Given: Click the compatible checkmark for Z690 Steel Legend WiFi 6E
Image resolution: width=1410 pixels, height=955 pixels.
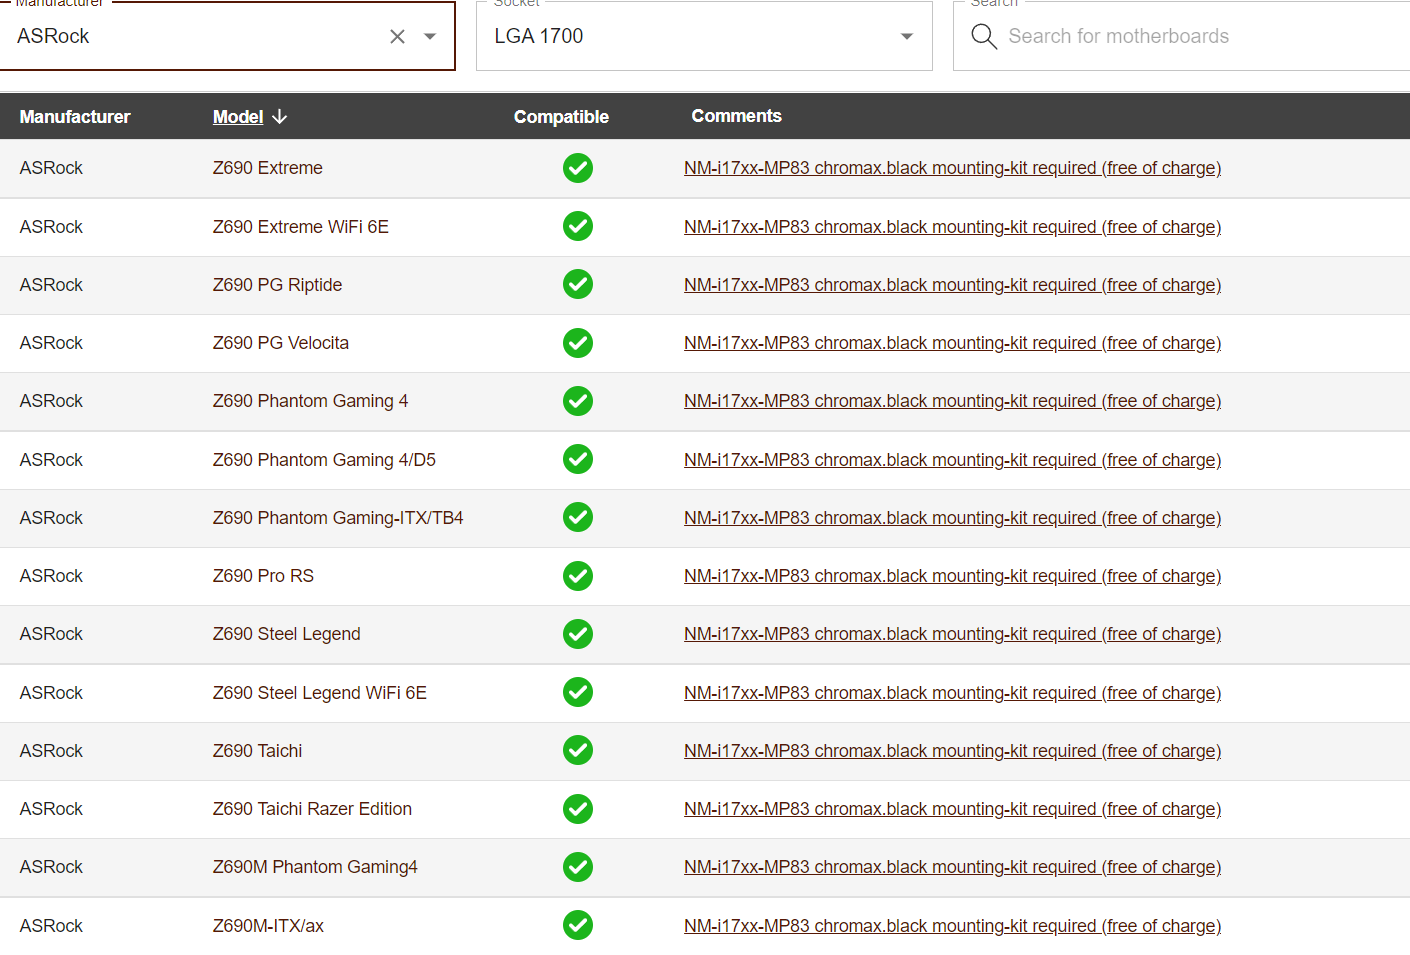Looking at the screenshot, I should 578,693.
